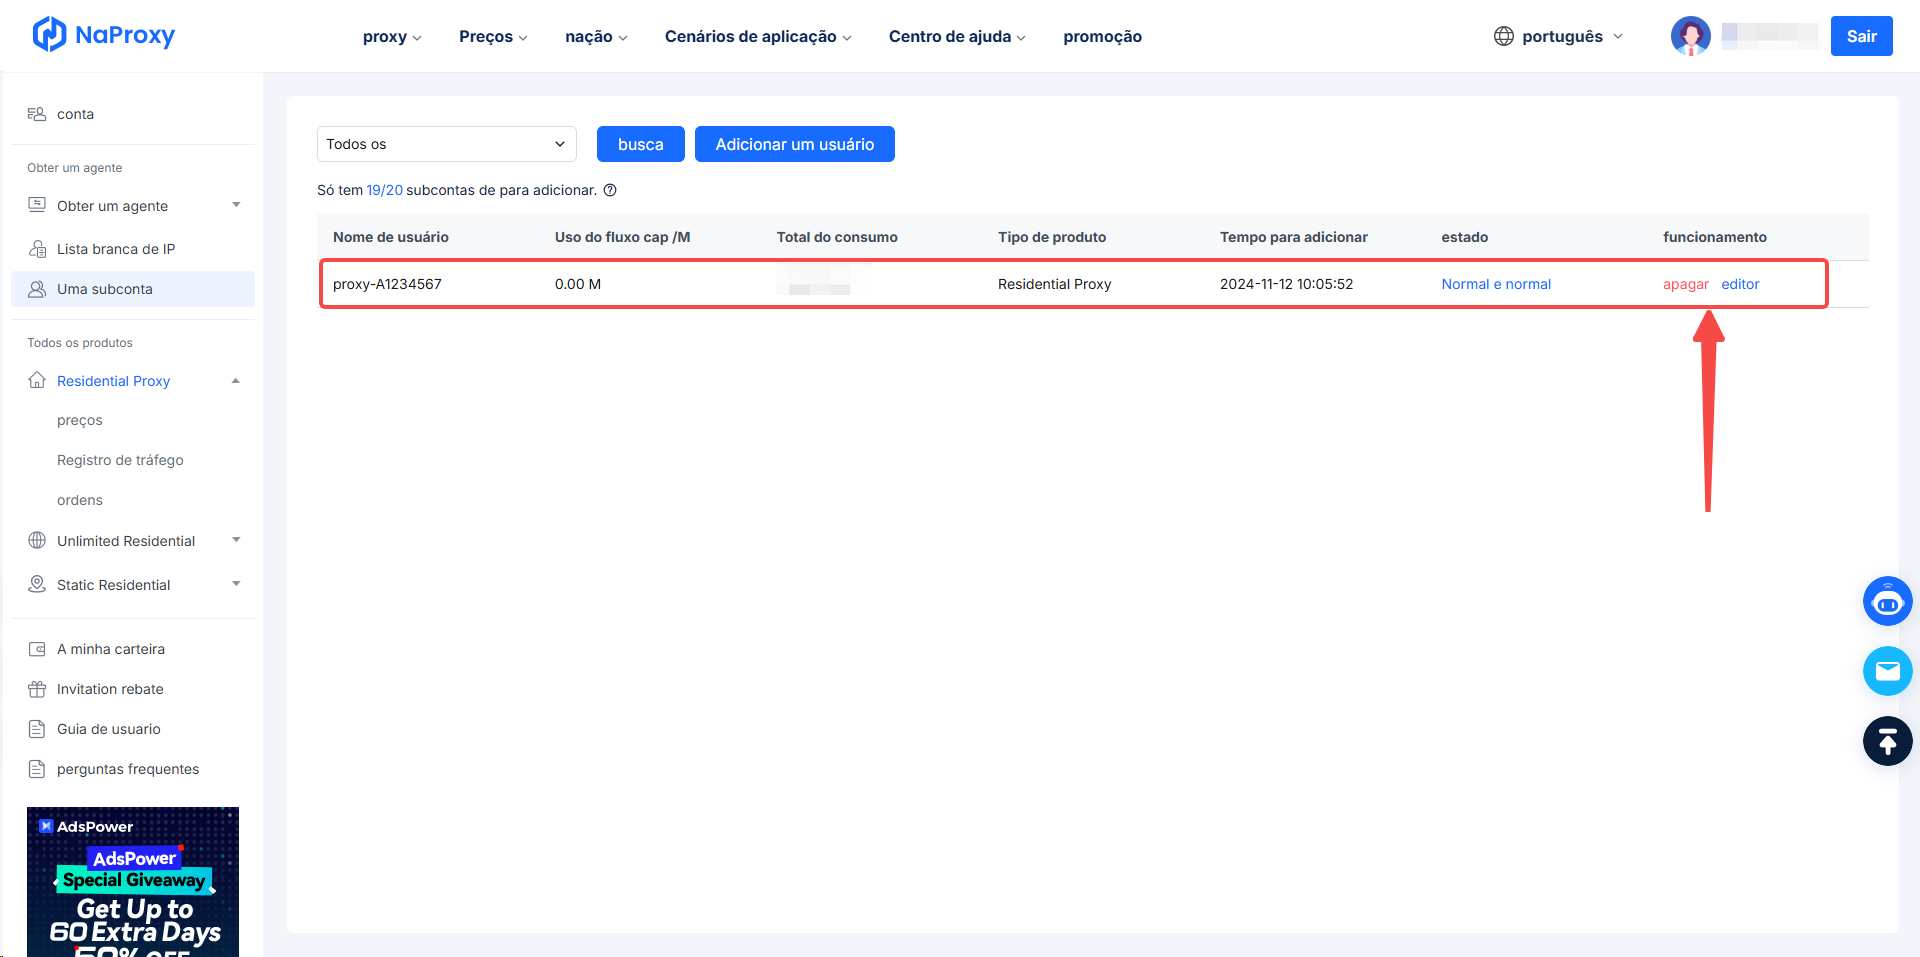Click the back-to-top arrow floating button
This screenshot has width=1920, height=957.
[x=1888, y=741]
